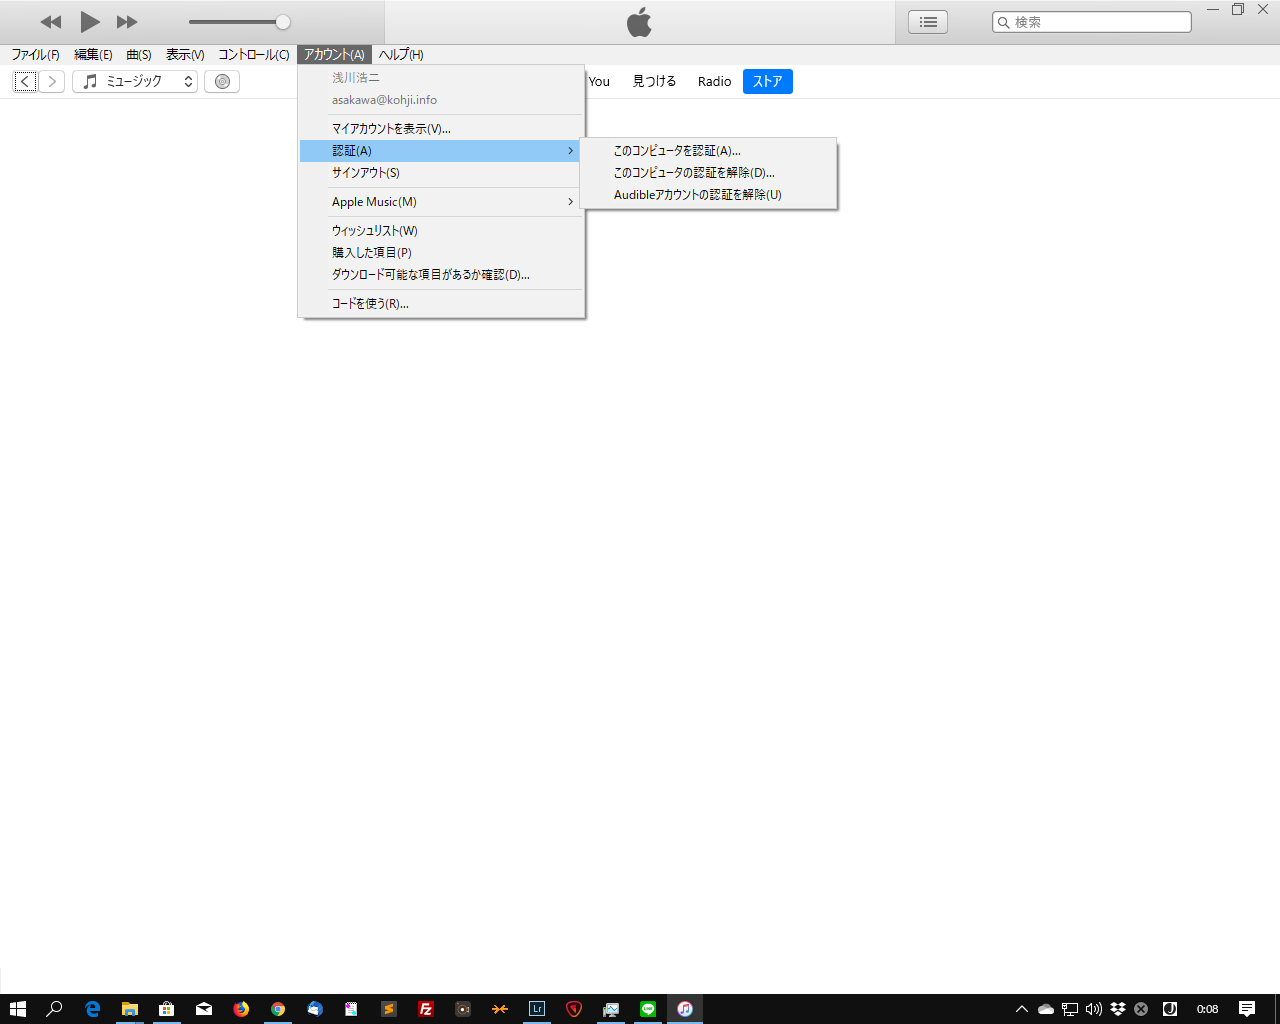This screenshot has height=1024, width=1280.
Task: Open Windows search from the taskbar
Action: [x=55, y=1009]
